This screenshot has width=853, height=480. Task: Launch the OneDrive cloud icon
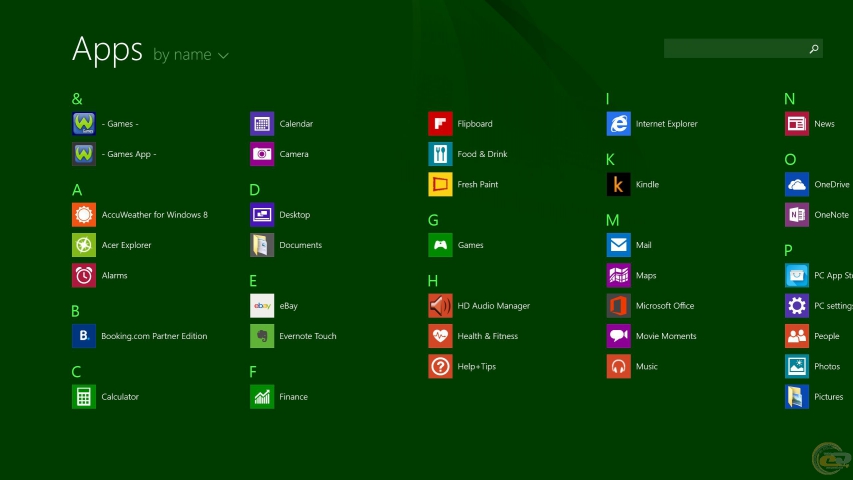[797, 184]
